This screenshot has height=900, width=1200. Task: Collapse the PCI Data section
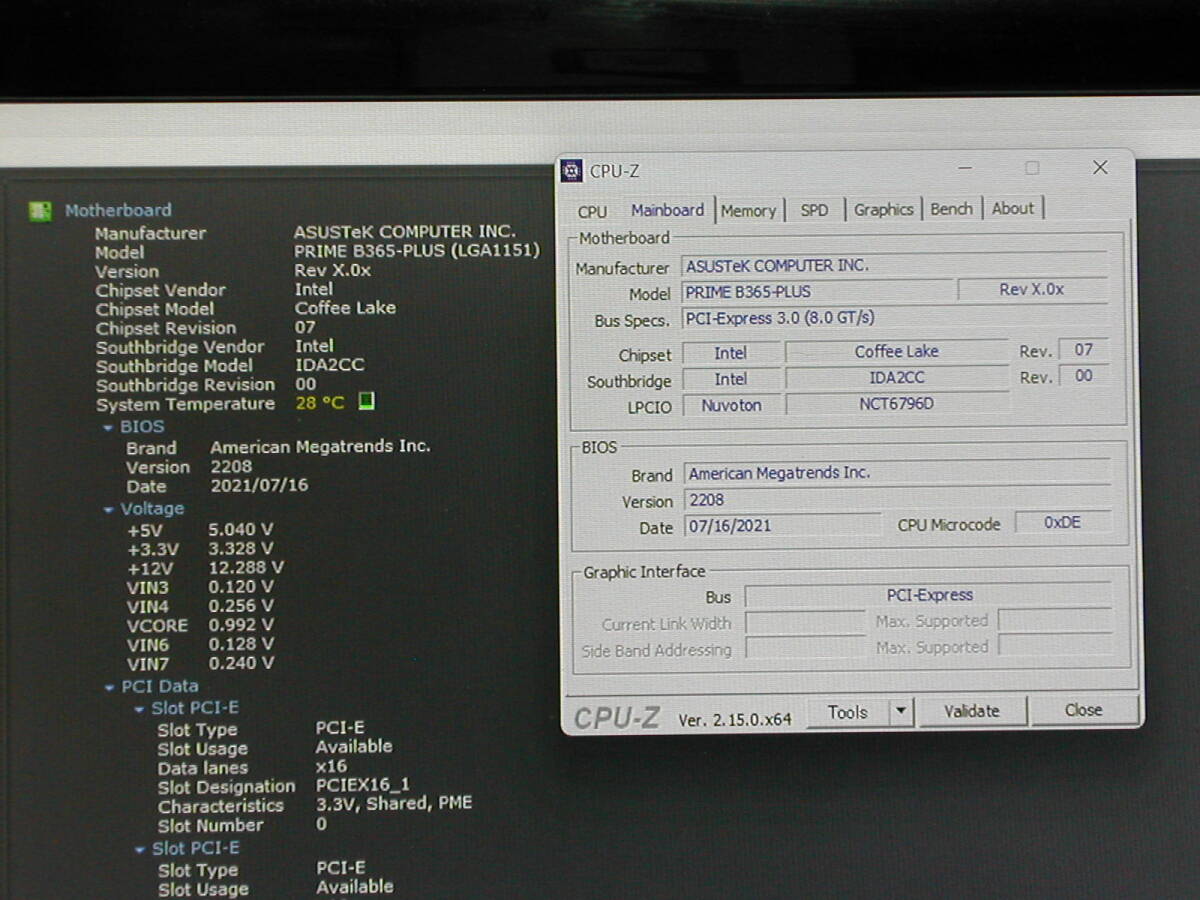click(110, 688)
